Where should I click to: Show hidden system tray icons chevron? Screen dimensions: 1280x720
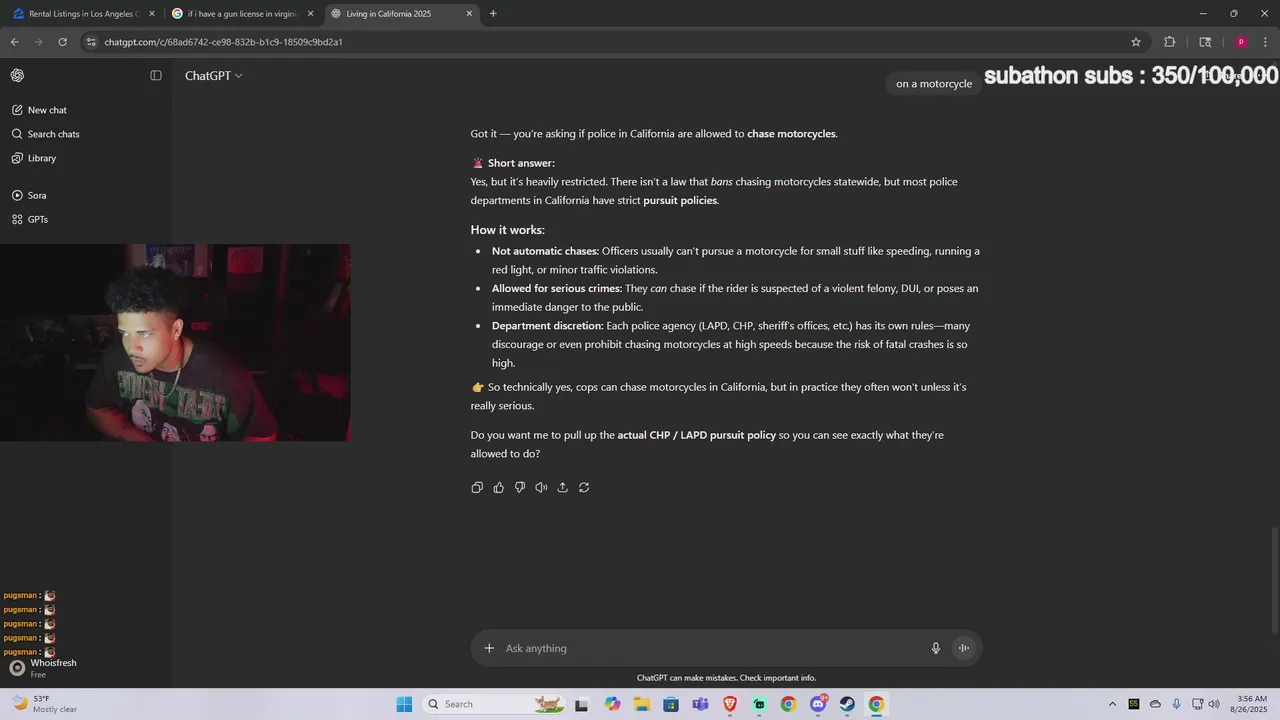click(x=1112, y=704)
